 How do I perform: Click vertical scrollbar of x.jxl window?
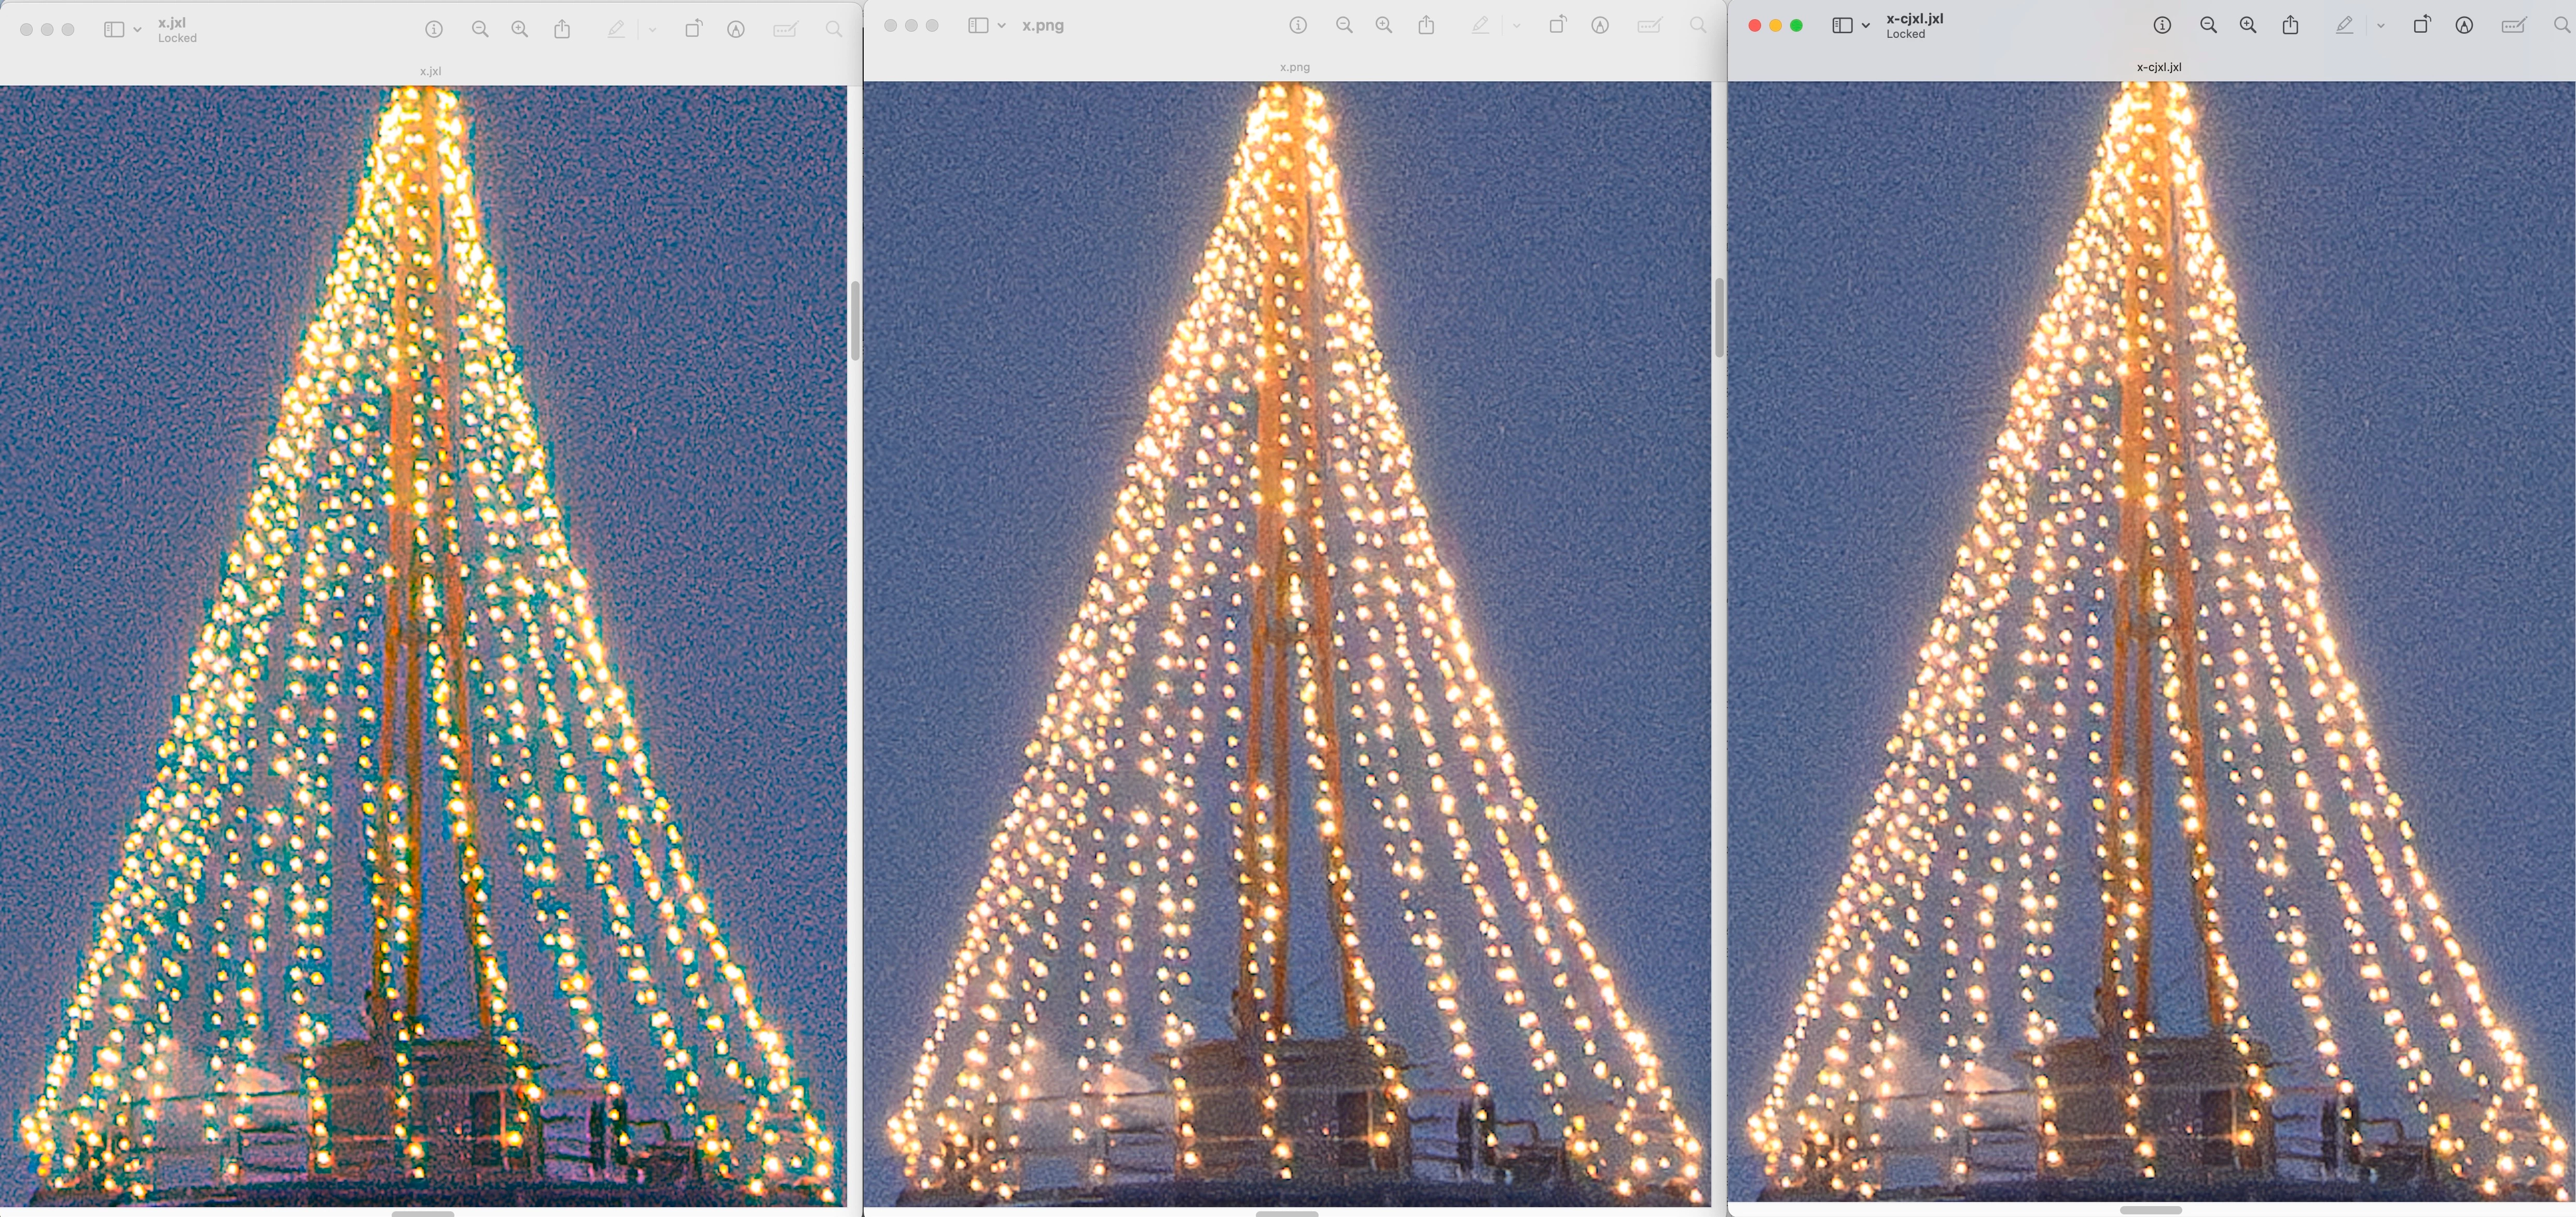(855, 320)
